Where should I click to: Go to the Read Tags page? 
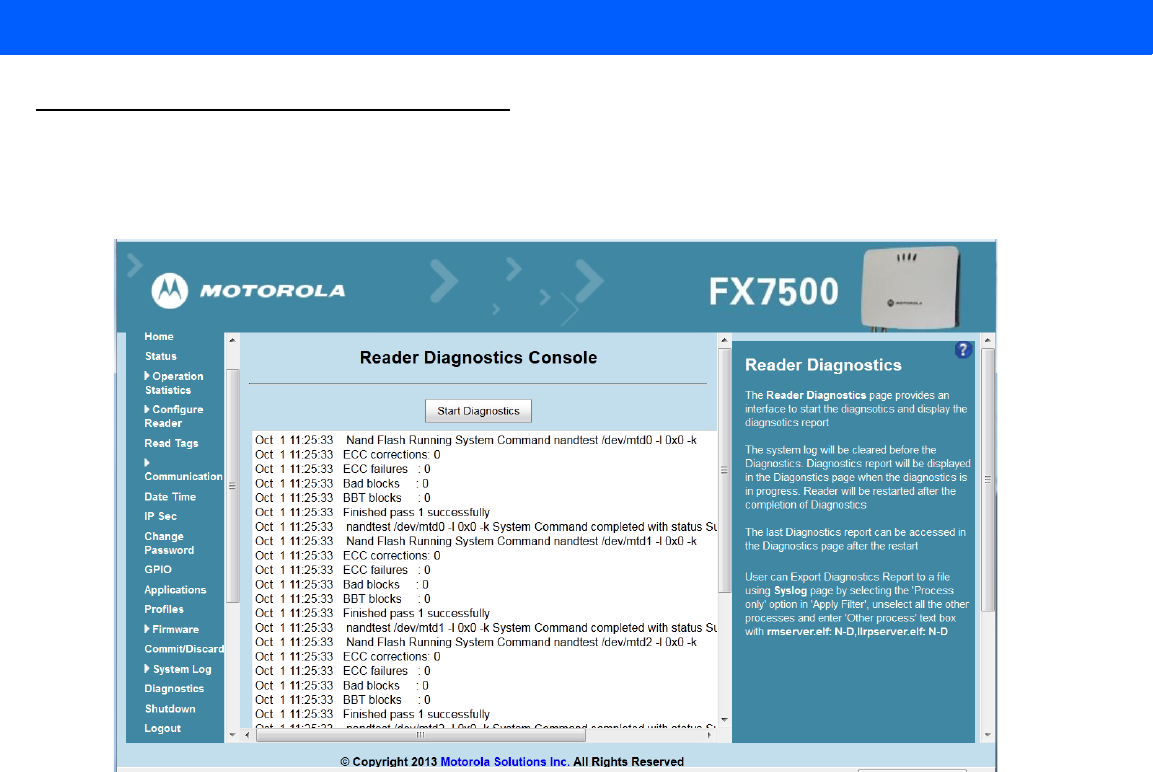pos(171,443)
